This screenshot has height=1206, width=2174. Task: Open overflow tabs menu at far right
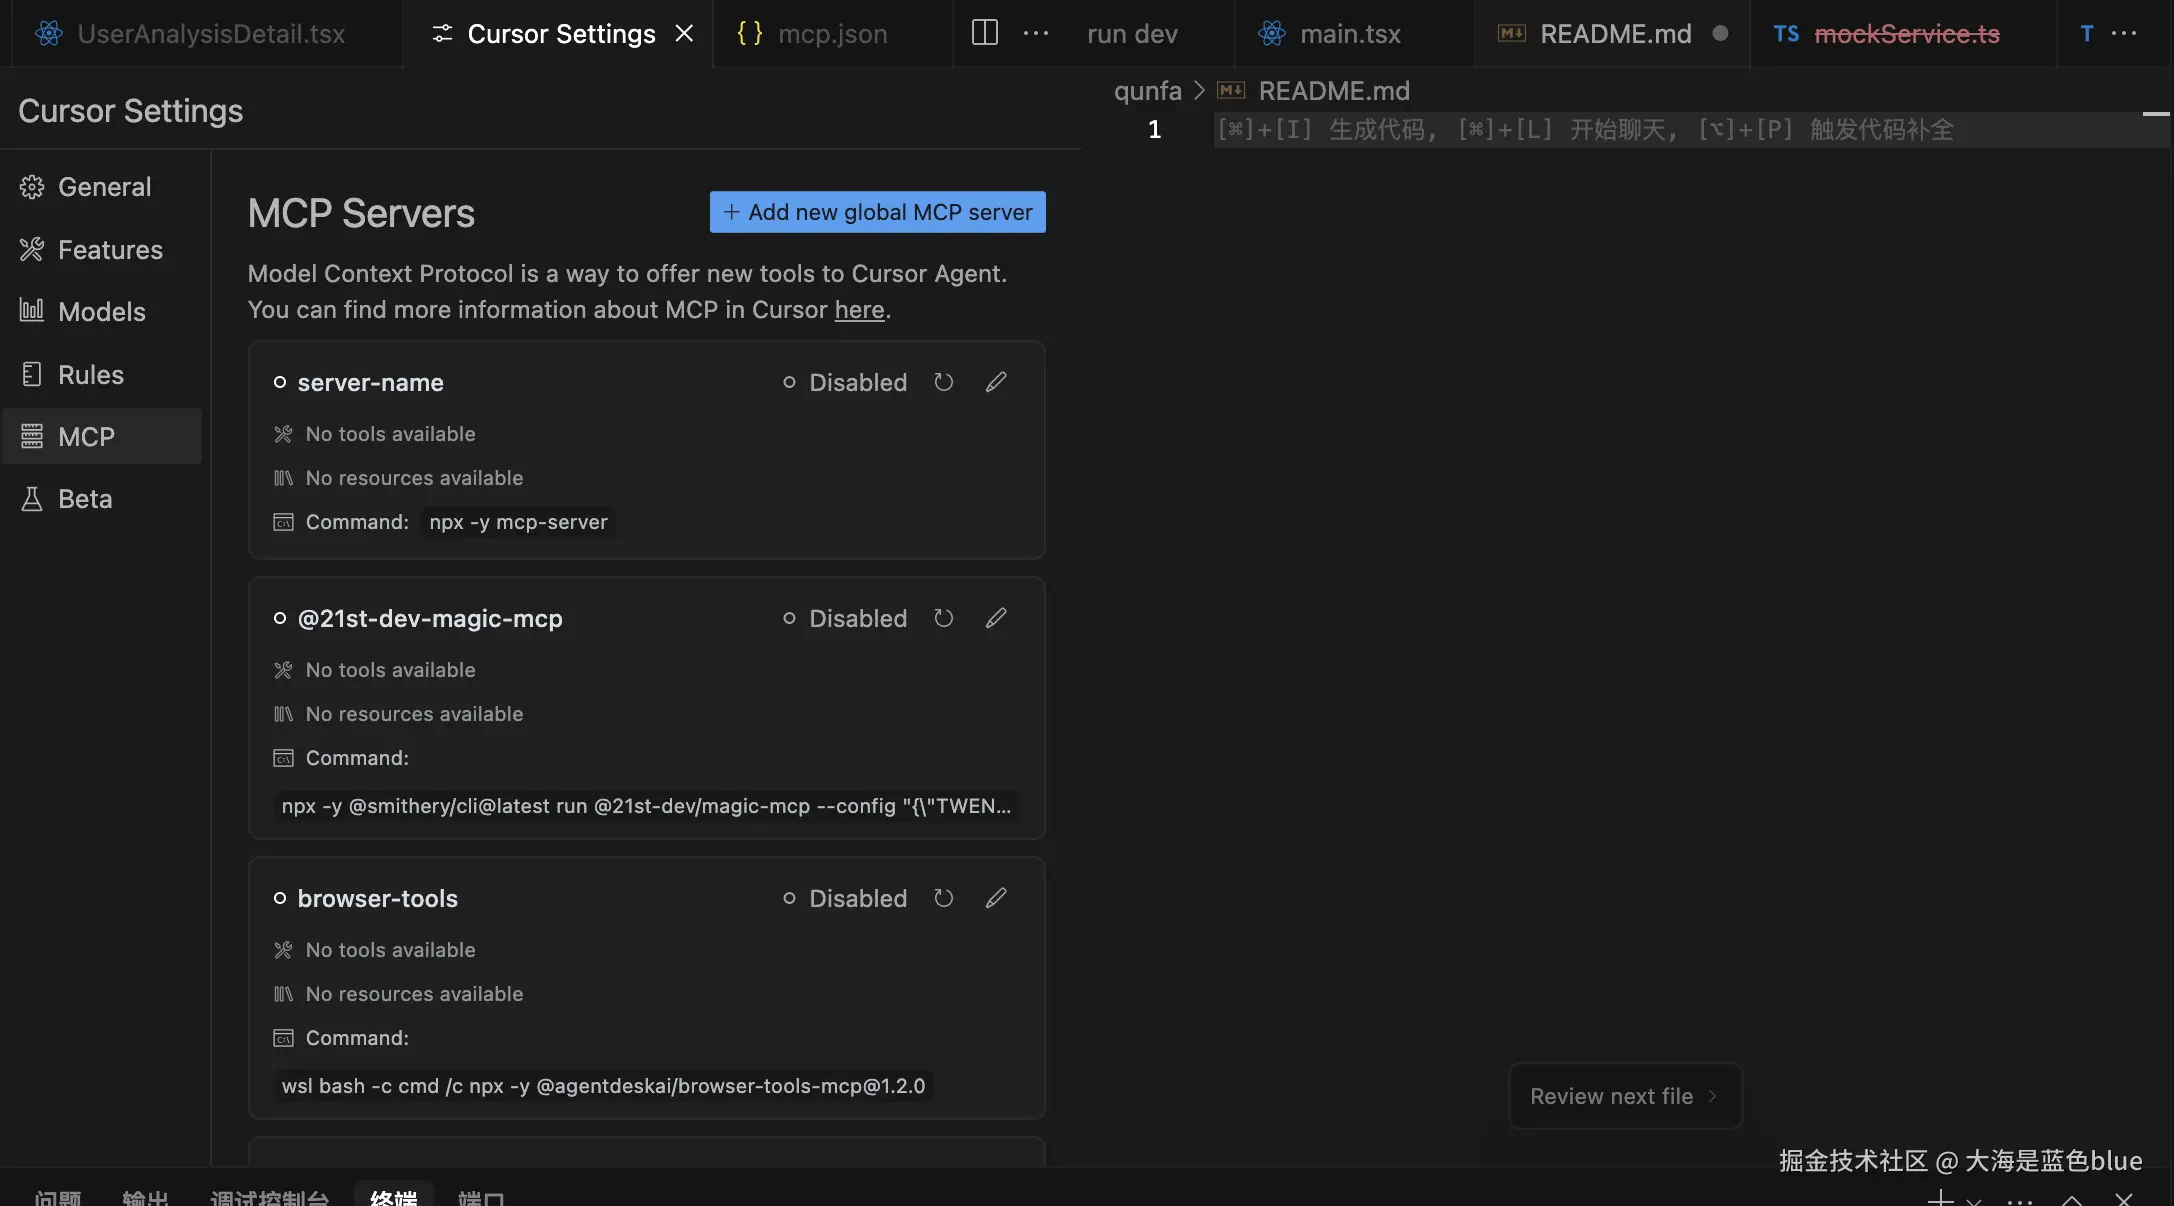pos(2124,33)
